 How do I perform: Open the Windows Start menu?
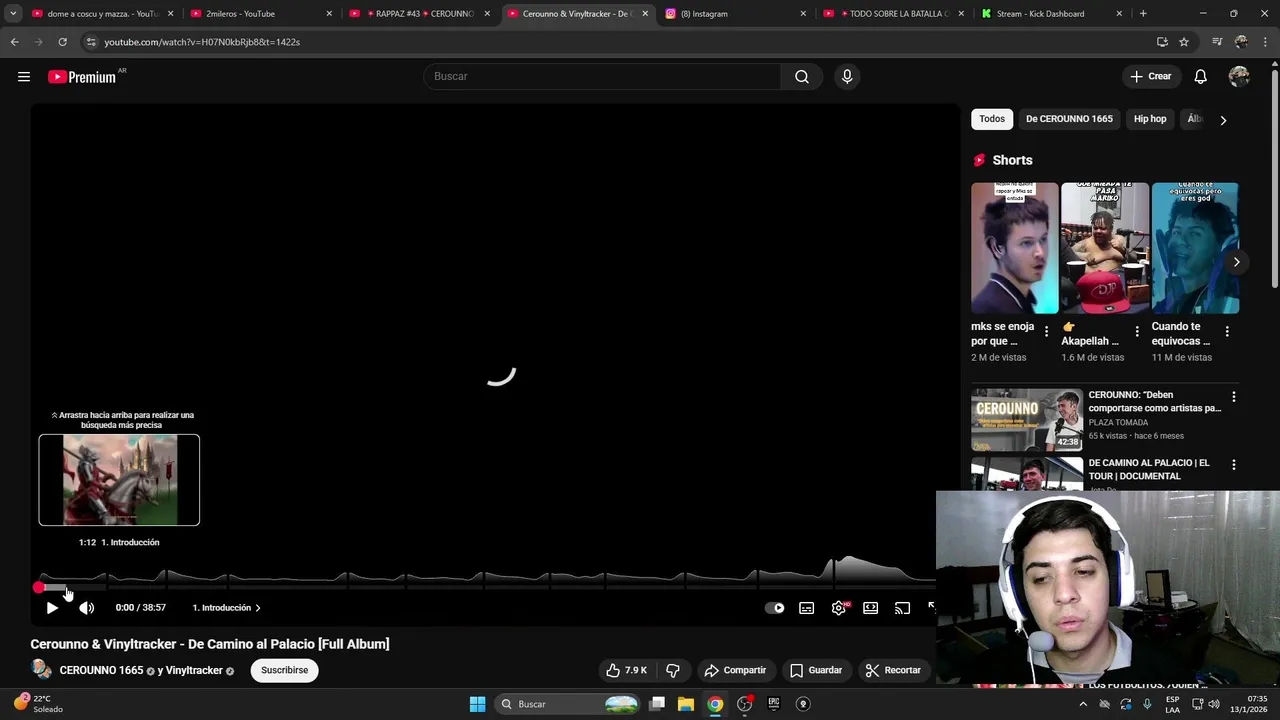click(x=478, y=704)
